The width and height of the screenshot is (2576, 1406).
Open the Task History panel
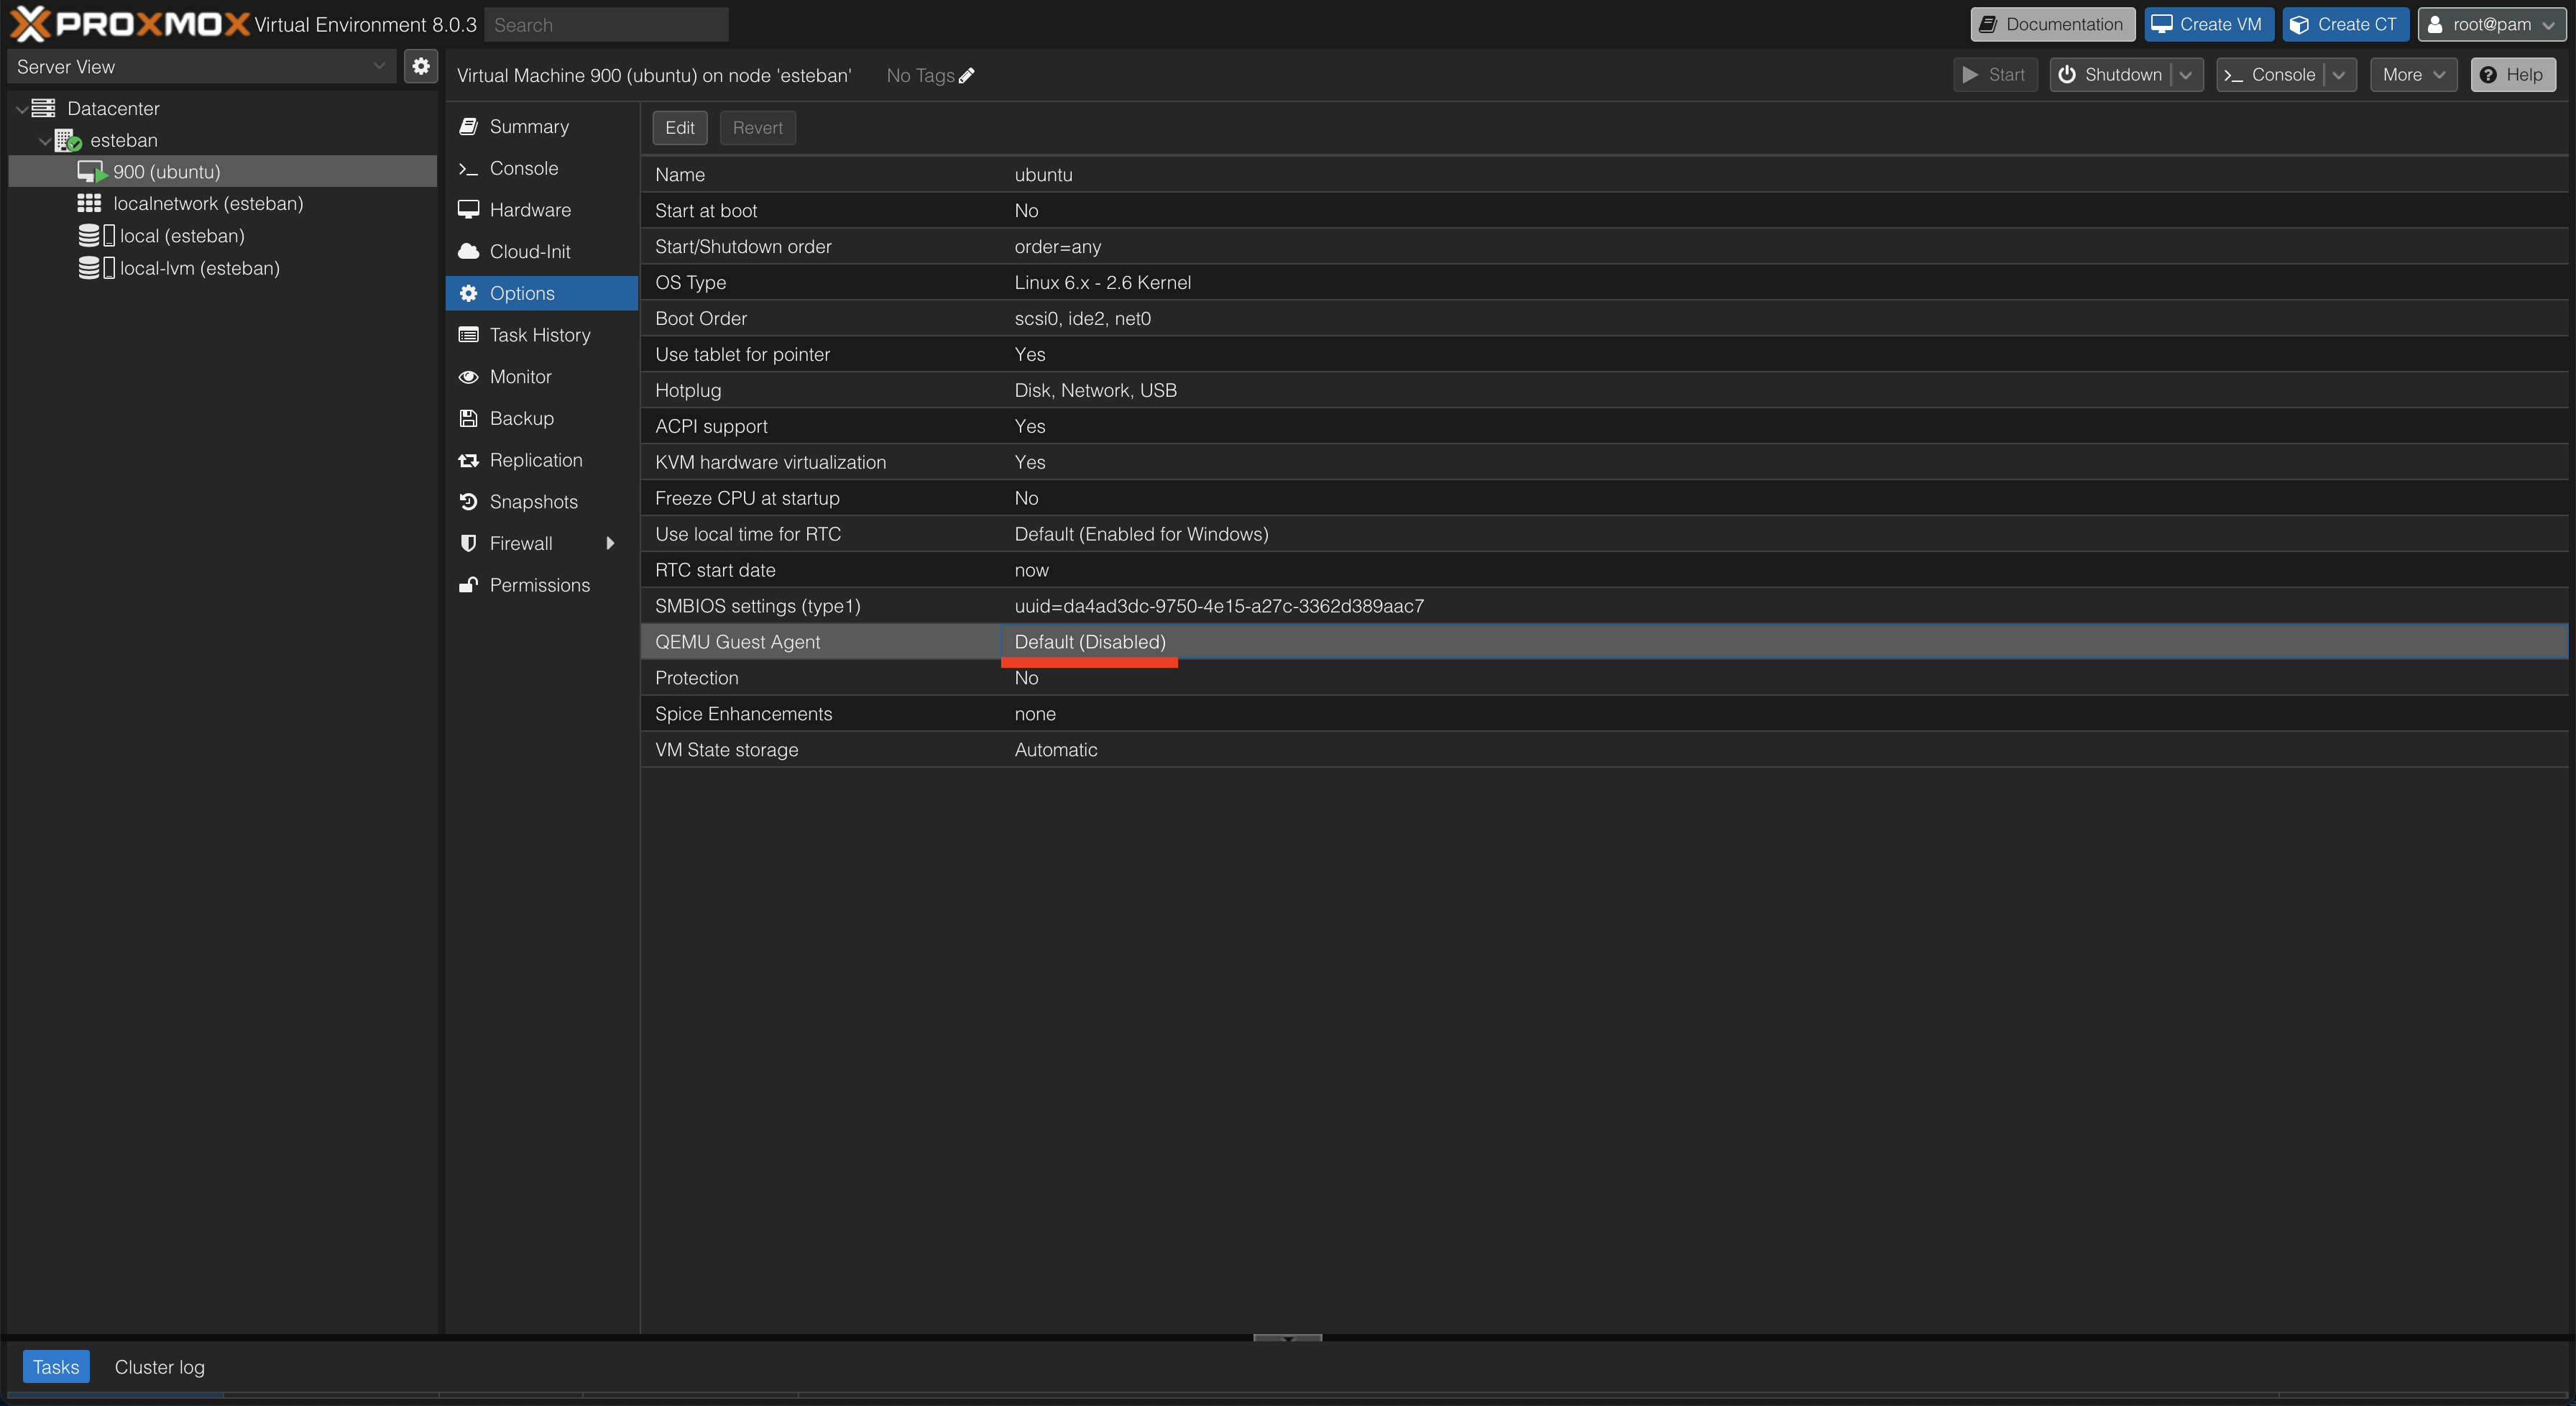pyautogui.click(x=542, y=335)
